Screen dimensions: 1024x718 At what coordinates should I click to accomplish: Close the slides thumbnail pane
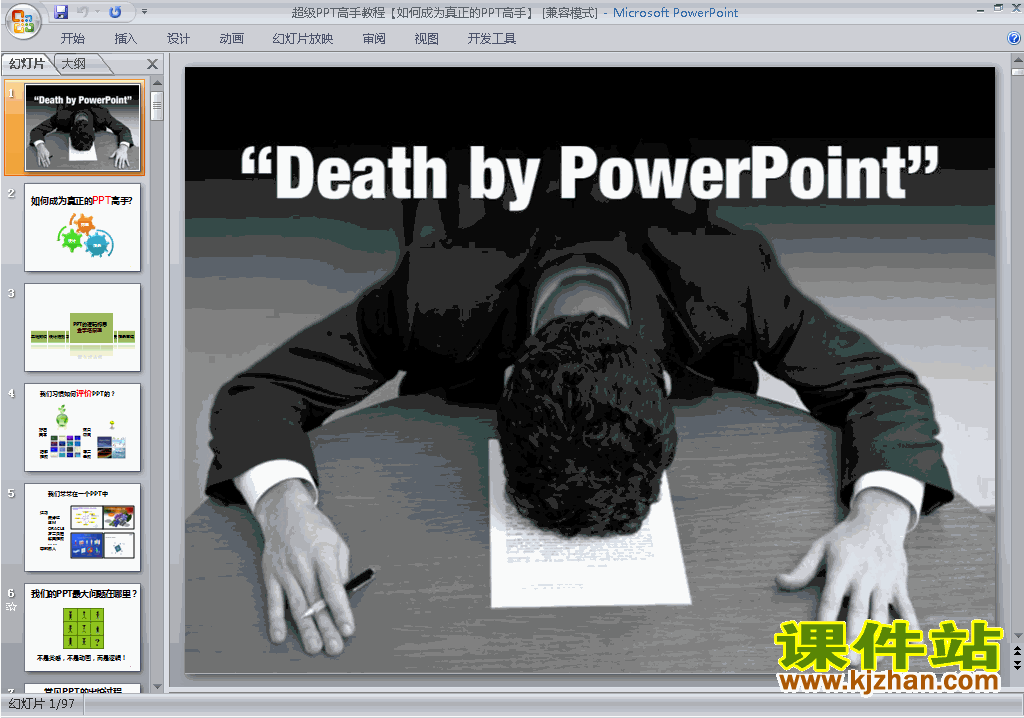tap(152, 64)
